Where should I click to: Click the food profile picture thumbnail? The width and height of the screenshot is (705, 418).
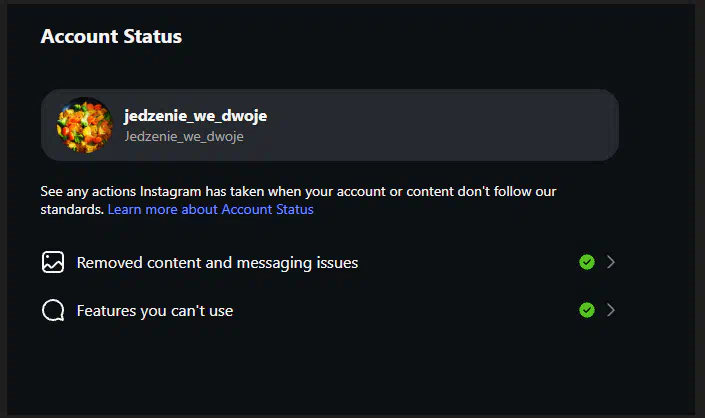coord(84,125)
